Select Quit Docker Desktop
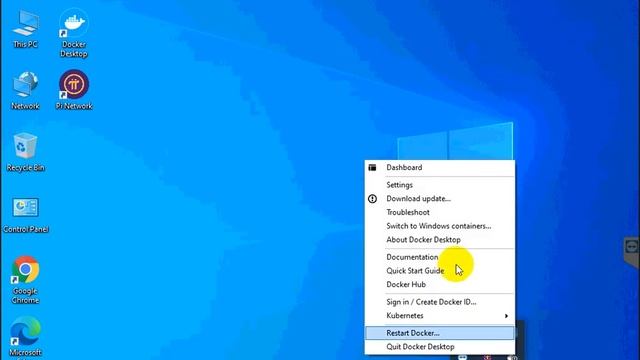640x360 pixels. coord(440,347)
